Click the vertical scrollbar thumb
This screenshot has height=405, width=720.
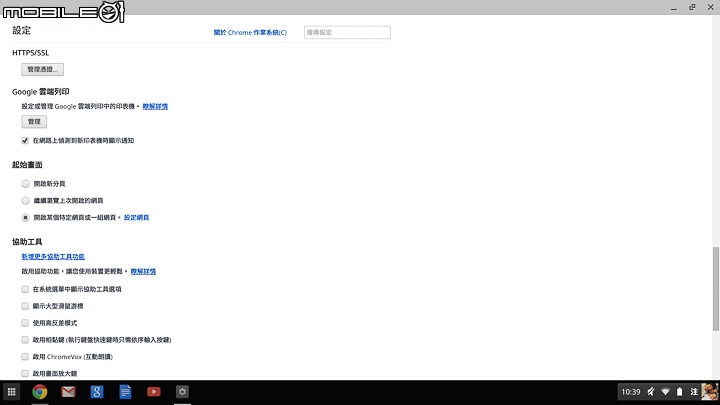715,289
